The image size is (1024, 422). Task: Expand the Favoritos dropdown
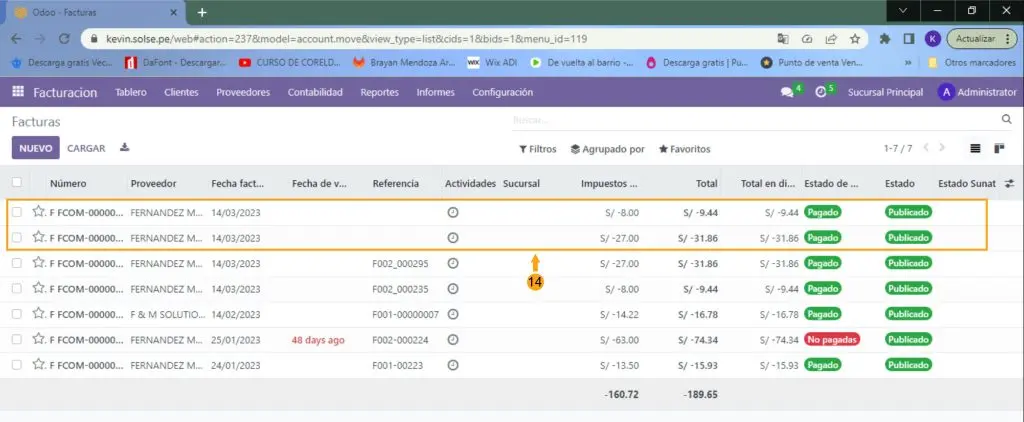click(684, 149)
